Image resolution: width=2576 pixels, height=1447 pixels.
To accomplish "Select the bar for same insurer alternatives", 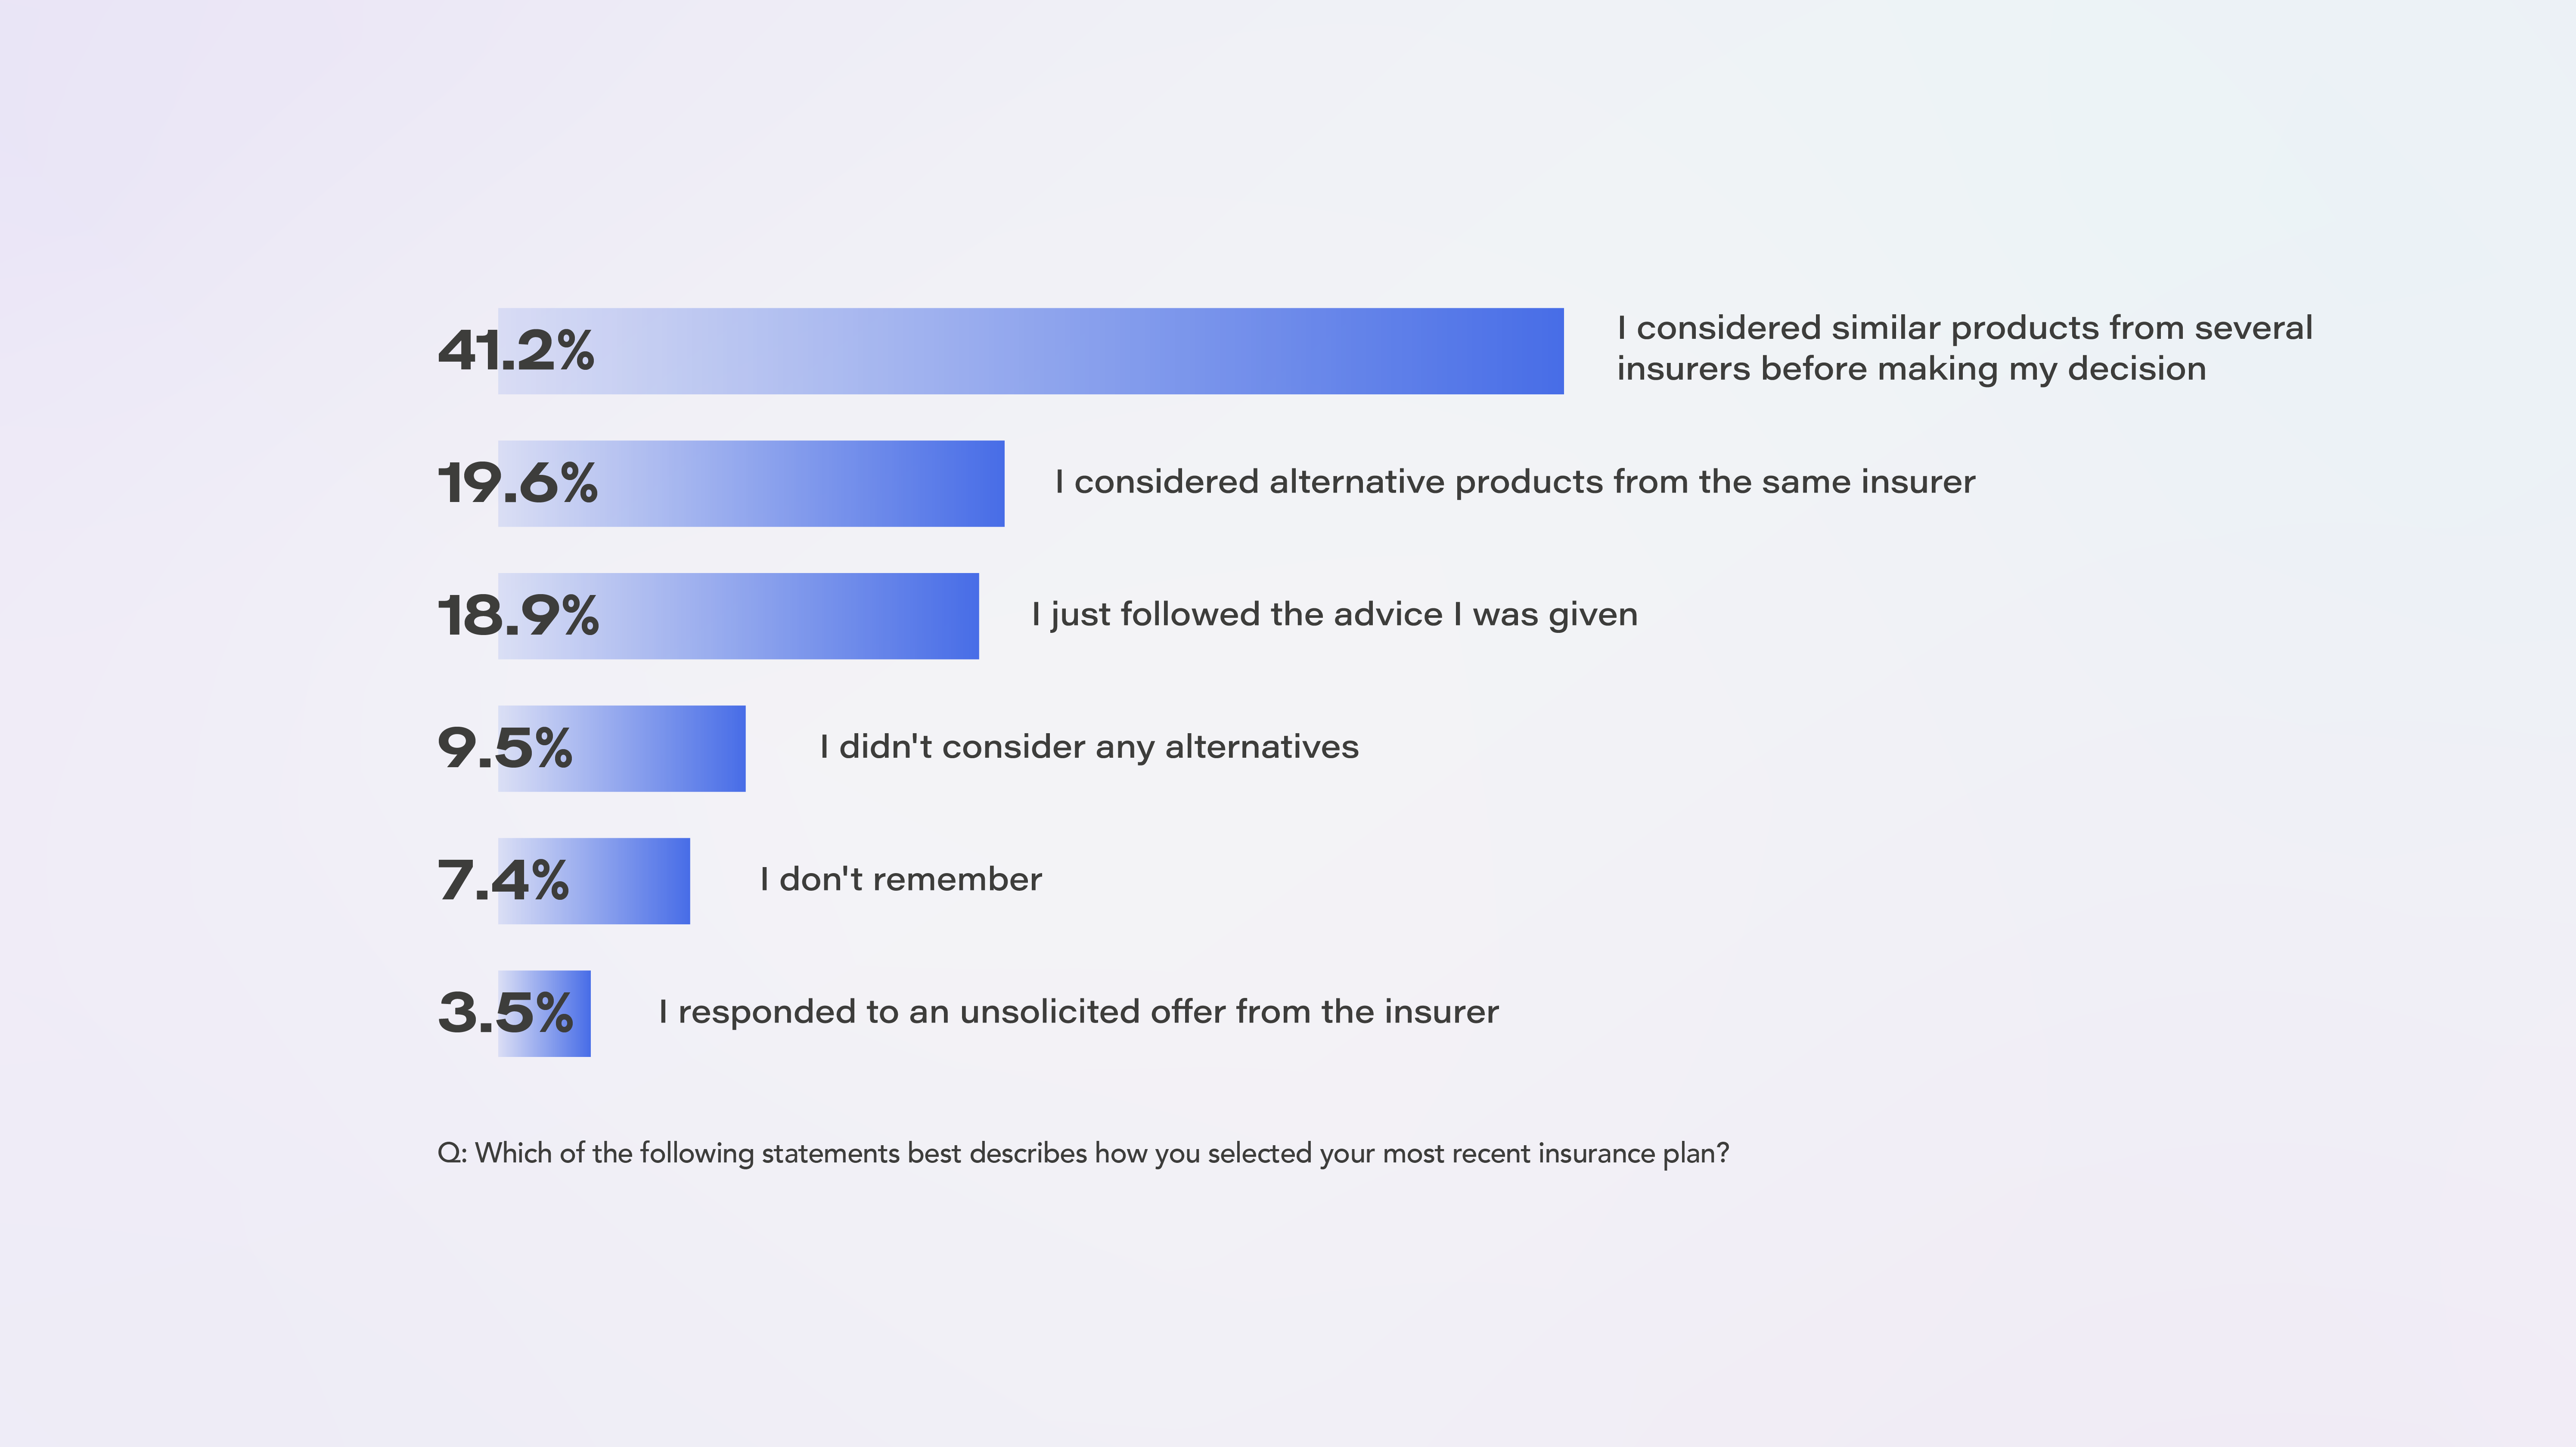I will coord(751,483).
